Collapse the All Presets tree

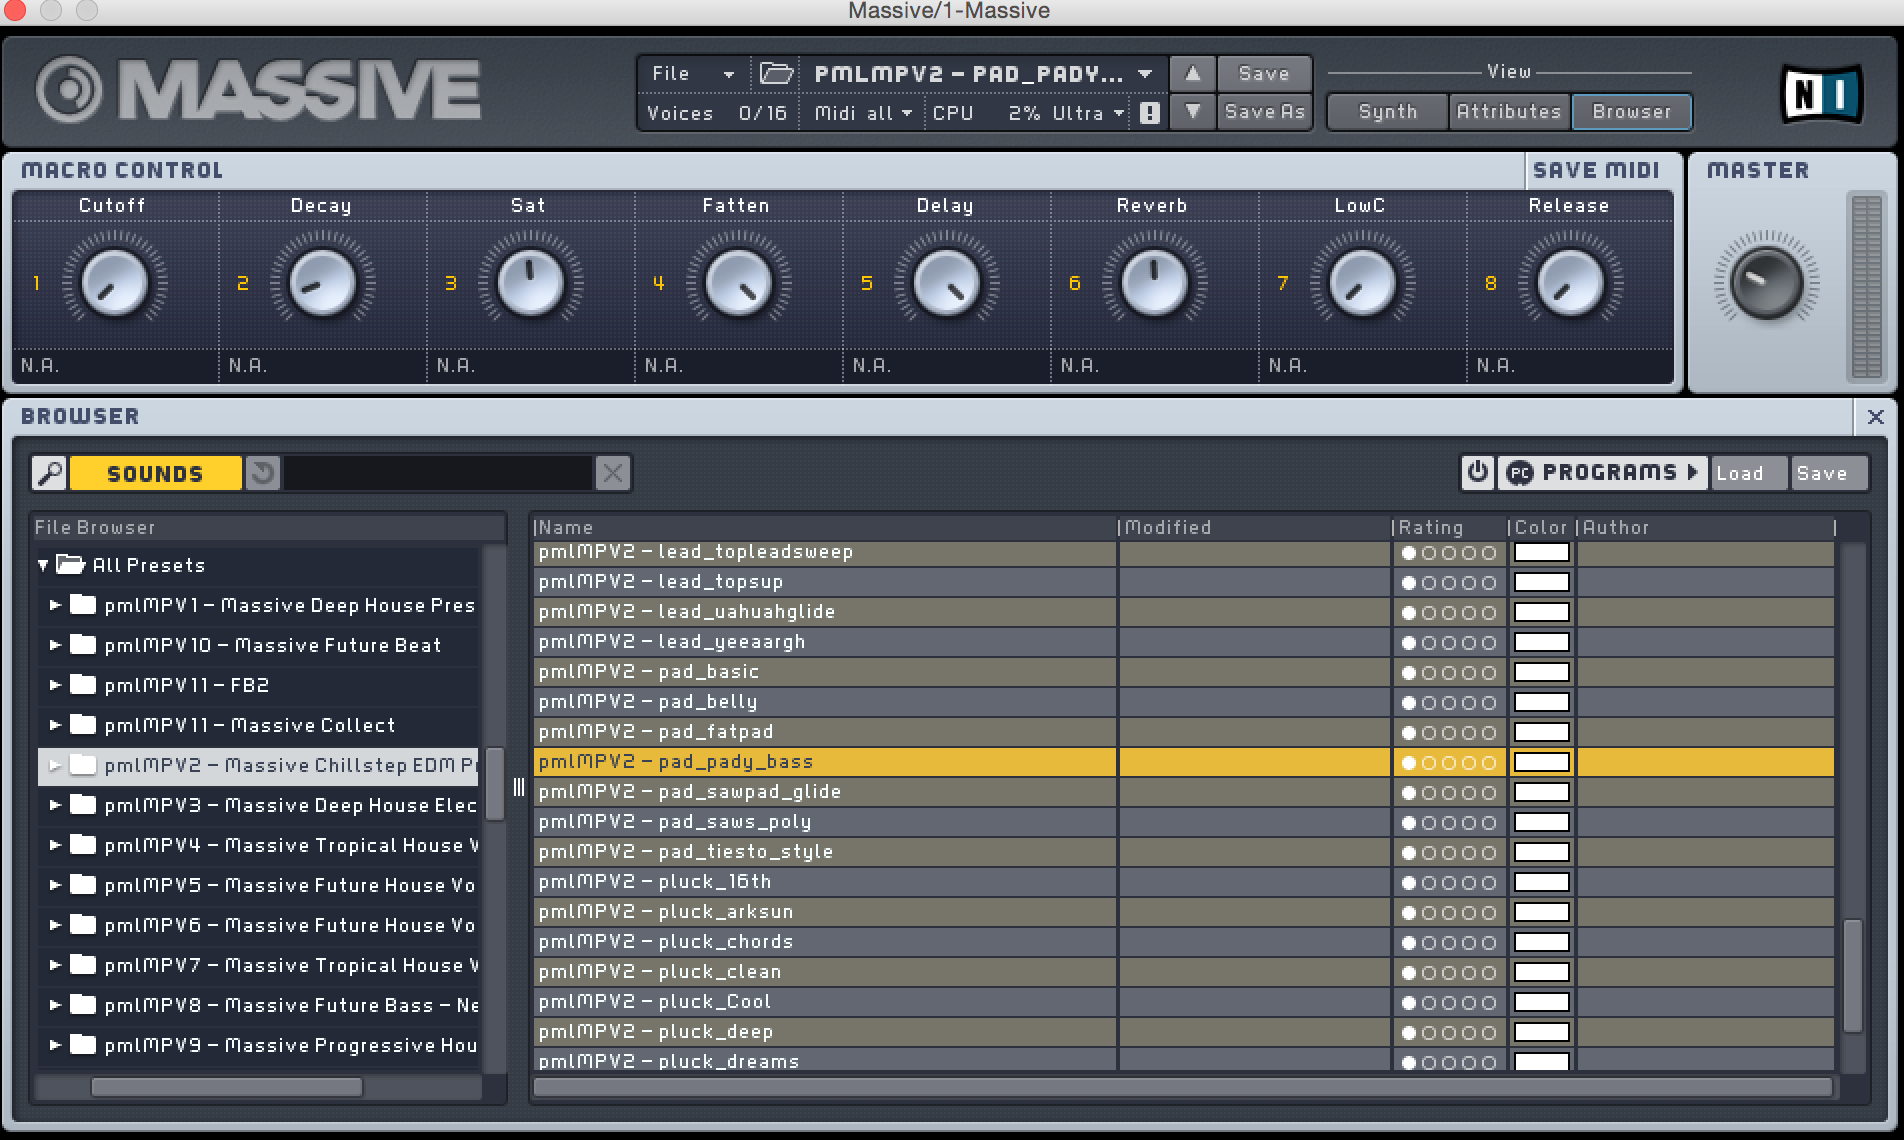pyautogui.click(x=43, y=565)
